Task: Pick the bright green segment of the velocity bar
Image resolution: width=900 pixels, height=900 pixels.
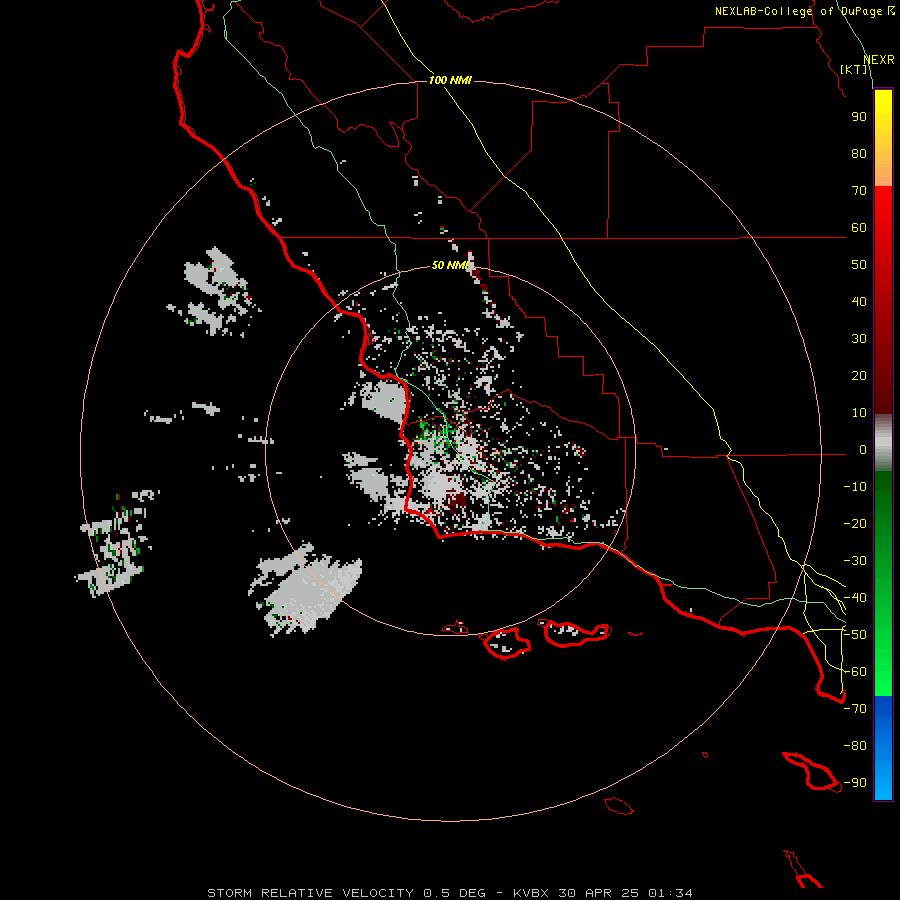Action: pyautogui.click(x=883, y=643)
